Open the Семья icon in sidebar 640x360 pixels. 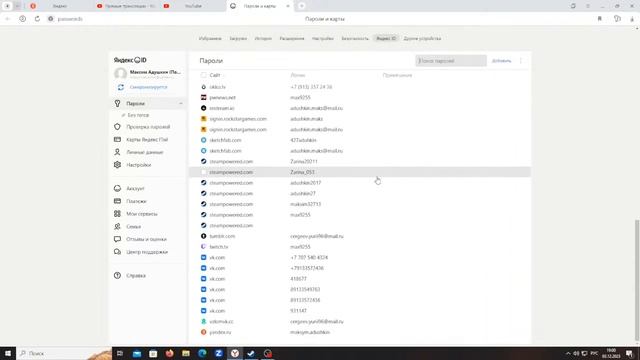click(x=118, y=227)
